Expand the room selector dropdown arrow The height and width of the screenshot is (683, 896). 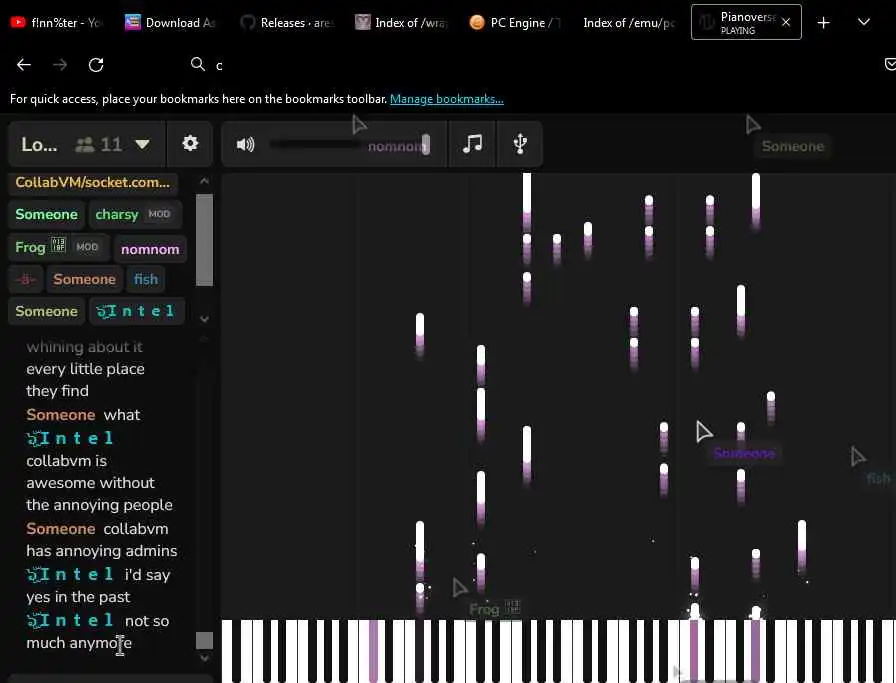142,144
